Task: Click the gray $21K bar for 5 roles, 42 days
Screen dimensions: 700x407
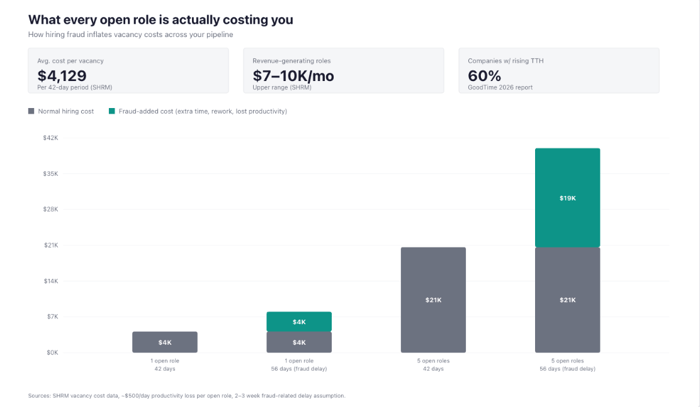Action: click(x=433, y=300)
